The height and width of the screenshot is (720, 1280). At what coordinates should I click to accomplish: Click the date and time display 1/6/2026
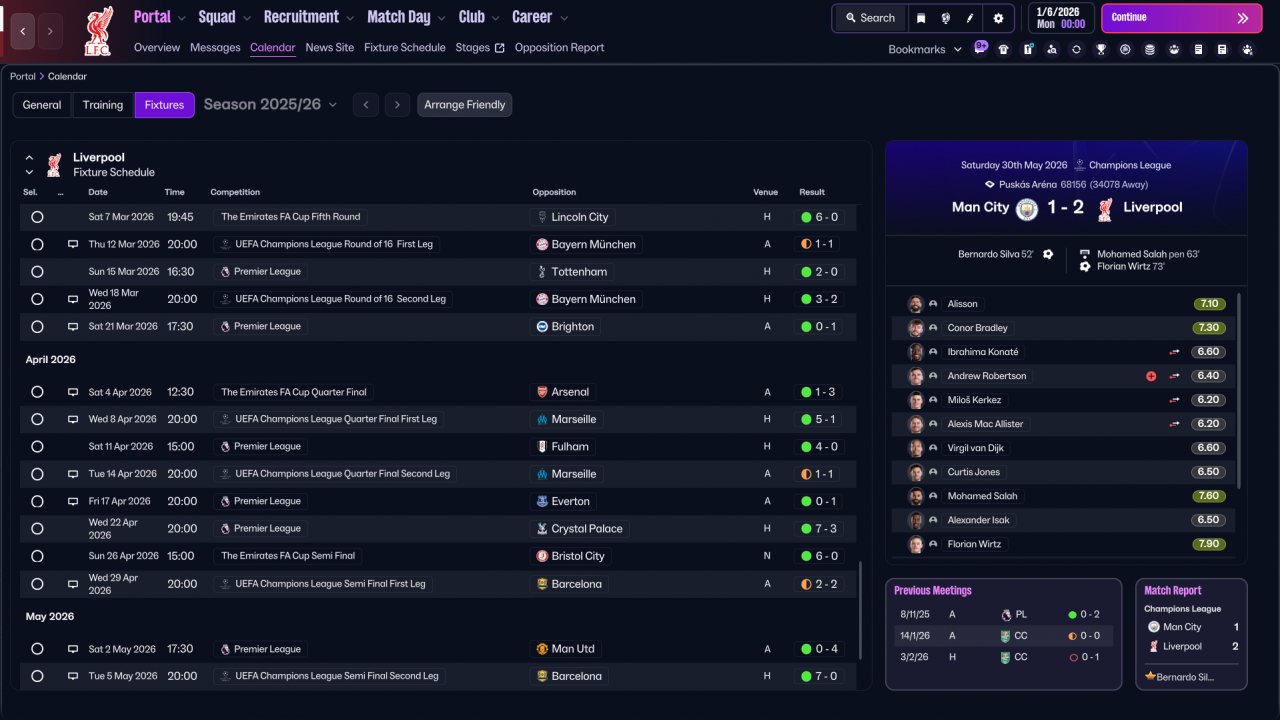pyautogui.click(x=1059, y=17)
